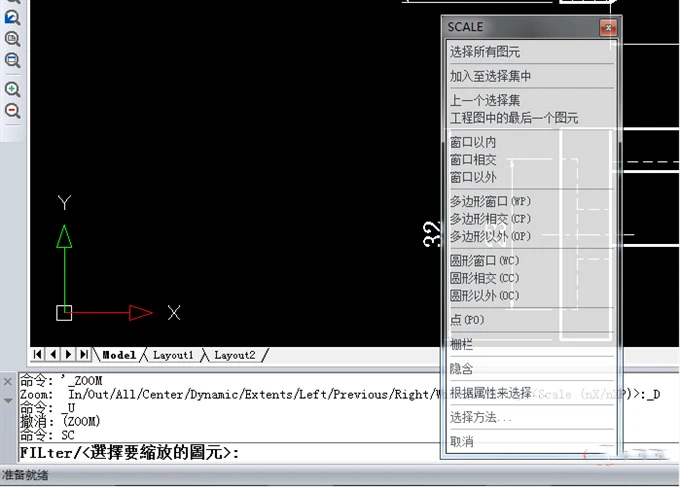The width and height of the screenshot is (680, 487).
Task: Select 圆形相交 (CC) option
Action: [x=530, y=278]
